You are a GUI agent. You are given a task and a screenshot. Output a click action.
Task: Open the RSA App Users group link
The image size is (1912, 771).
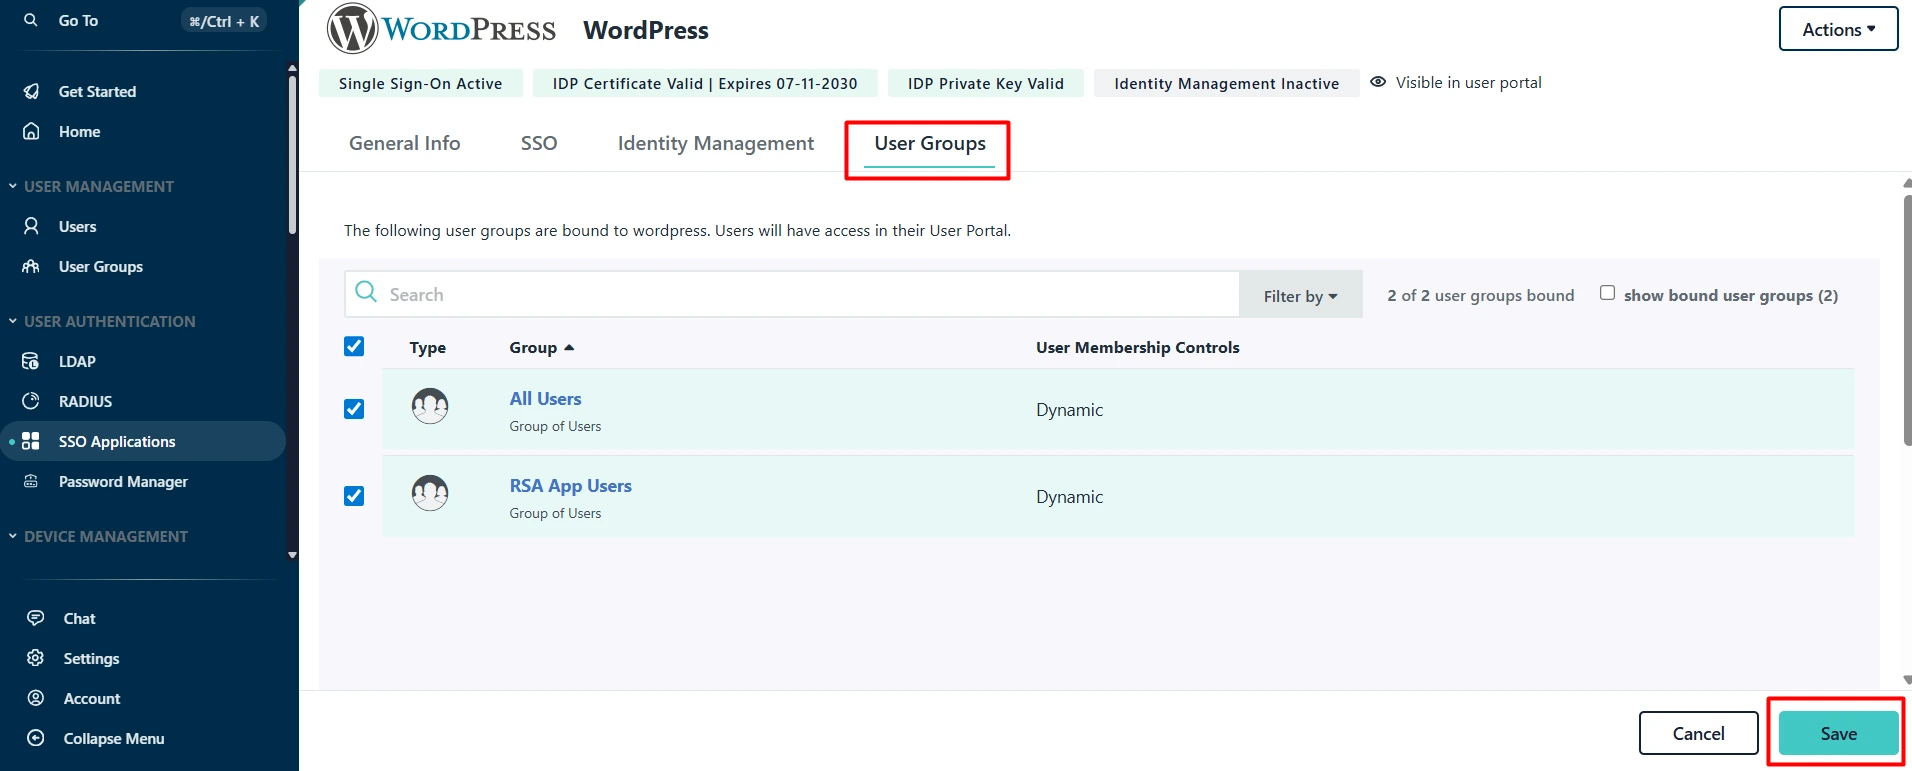[x=570, y=485]
